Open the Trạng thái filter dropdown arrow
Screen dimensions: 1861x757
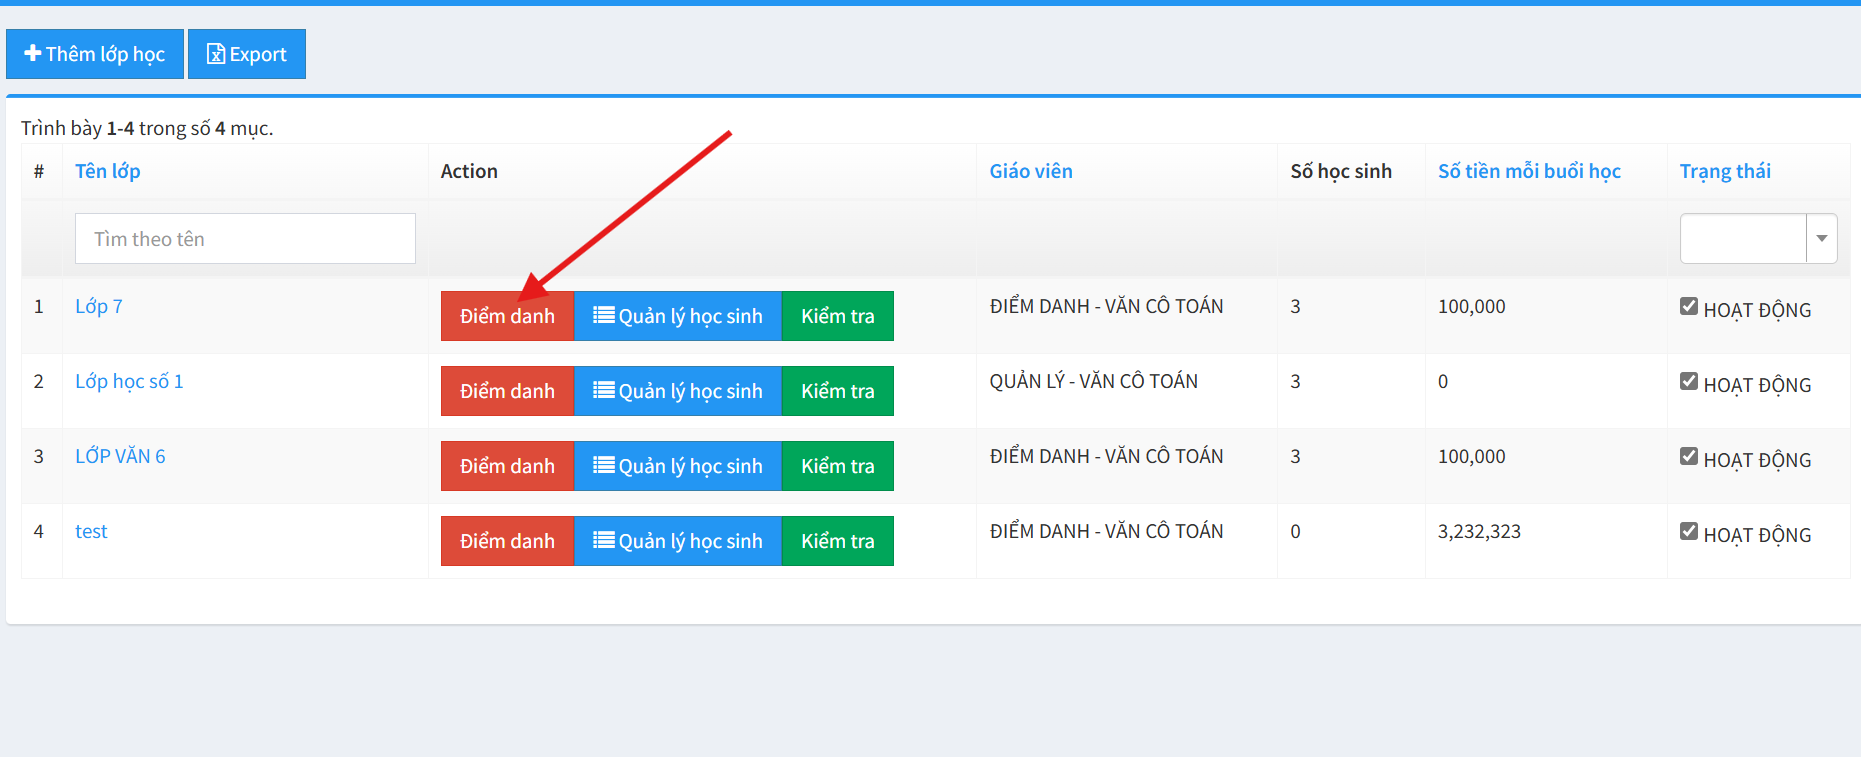[x=1821, y=239]
